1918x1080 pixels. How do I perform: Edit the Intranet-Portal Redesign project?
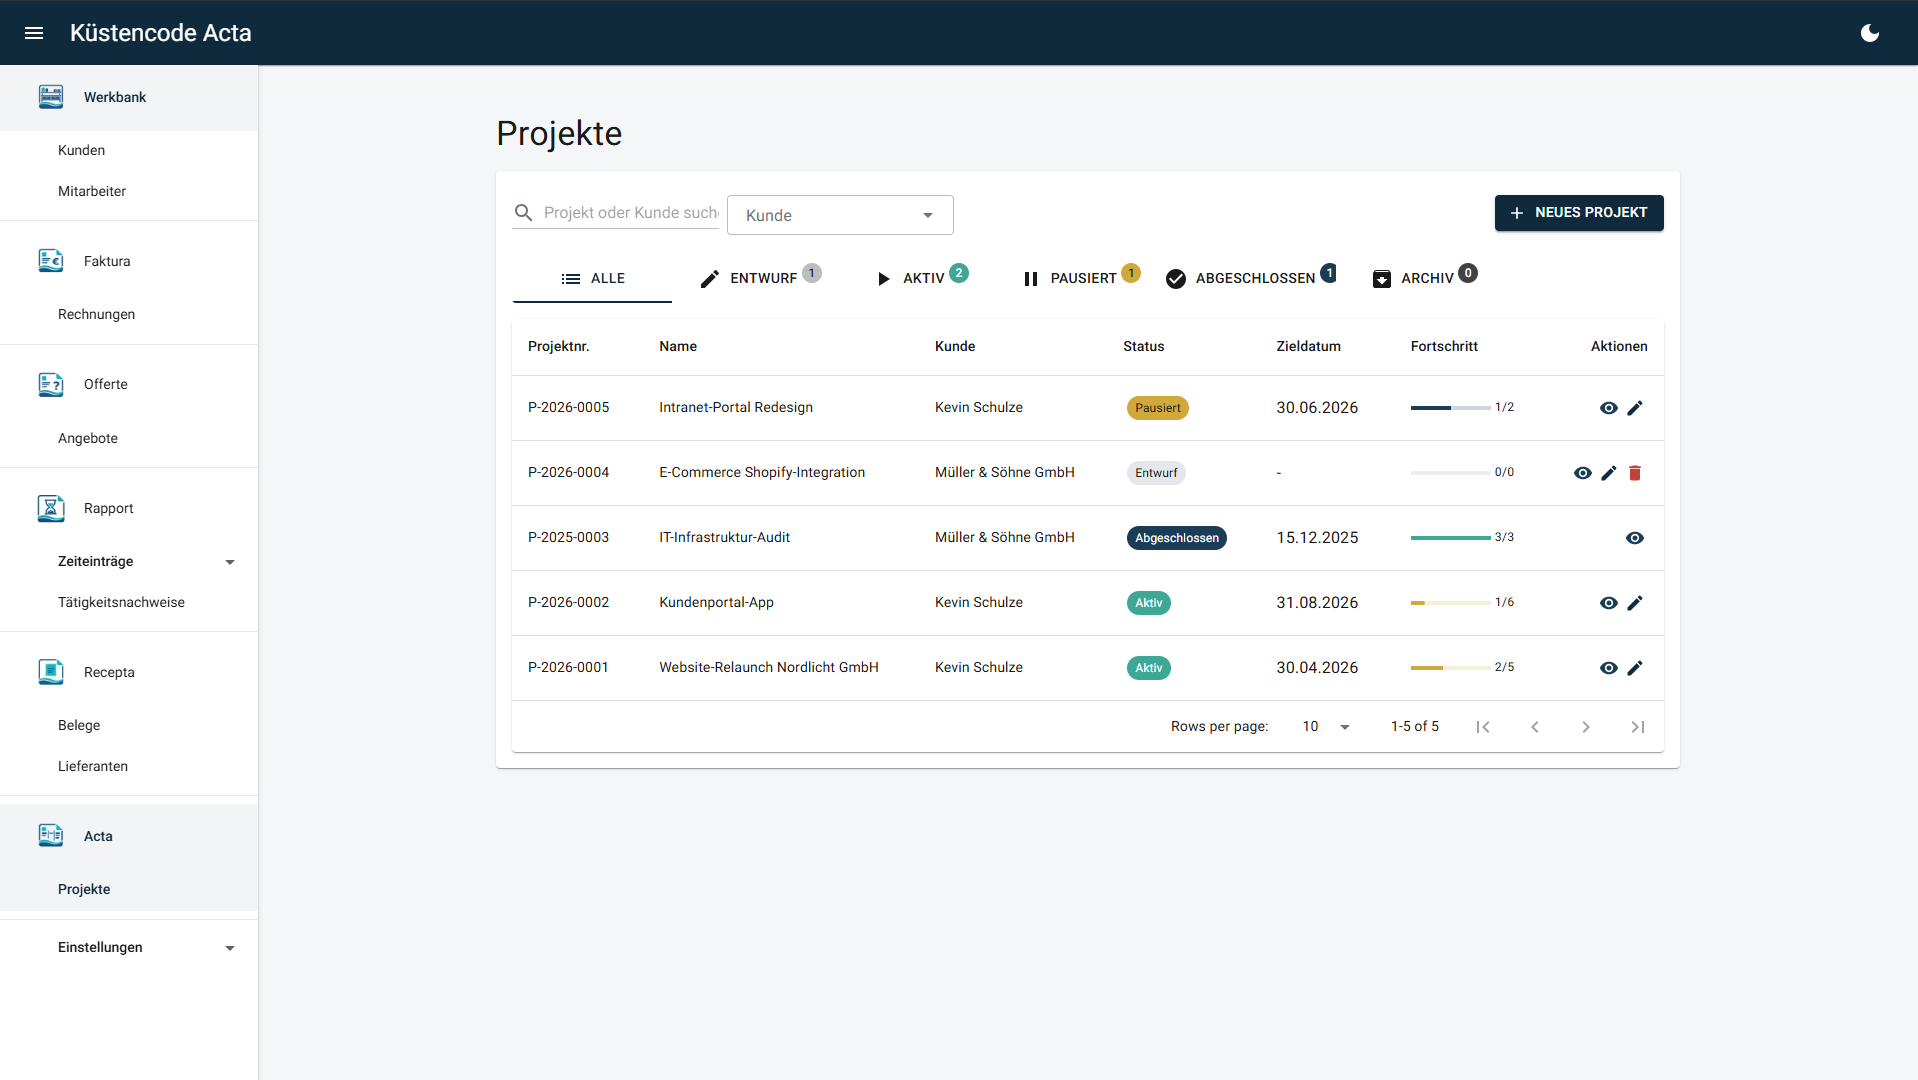pos(1635,408)
